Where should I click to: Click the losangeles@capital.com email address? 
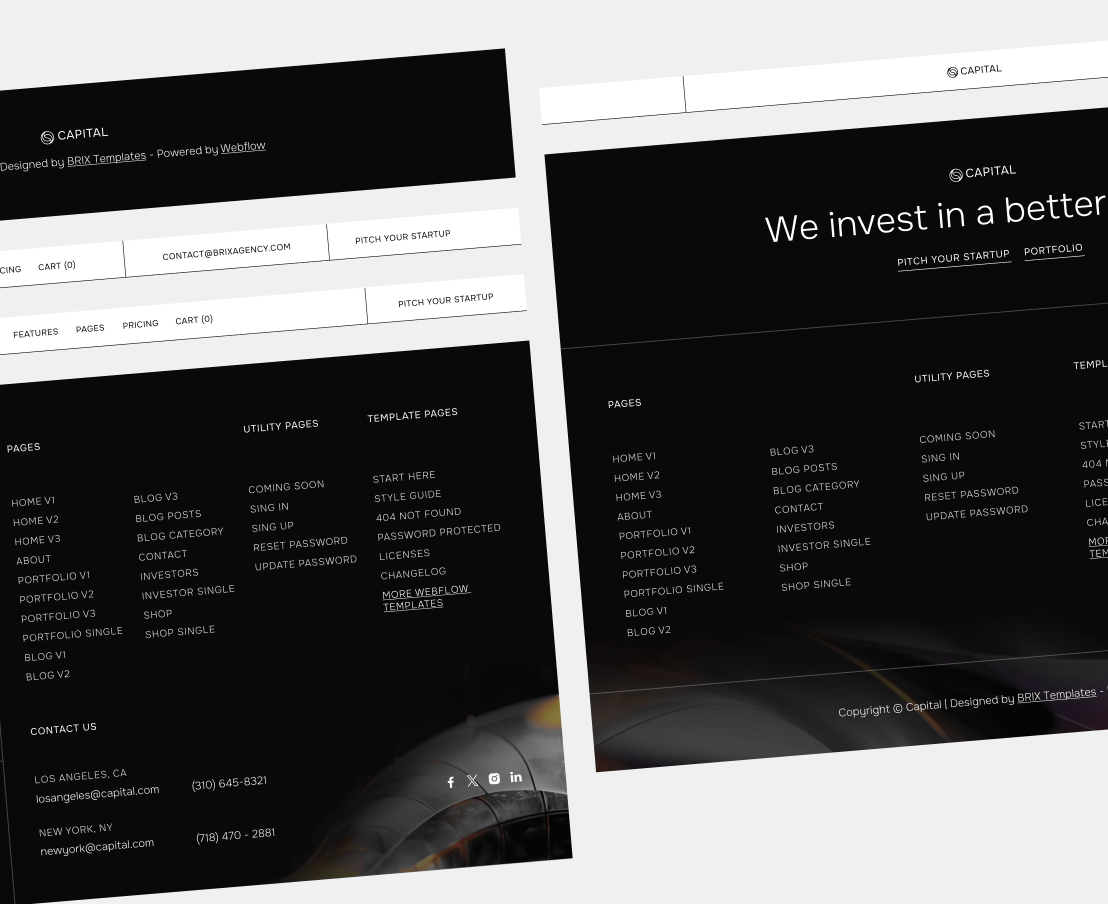98,790
